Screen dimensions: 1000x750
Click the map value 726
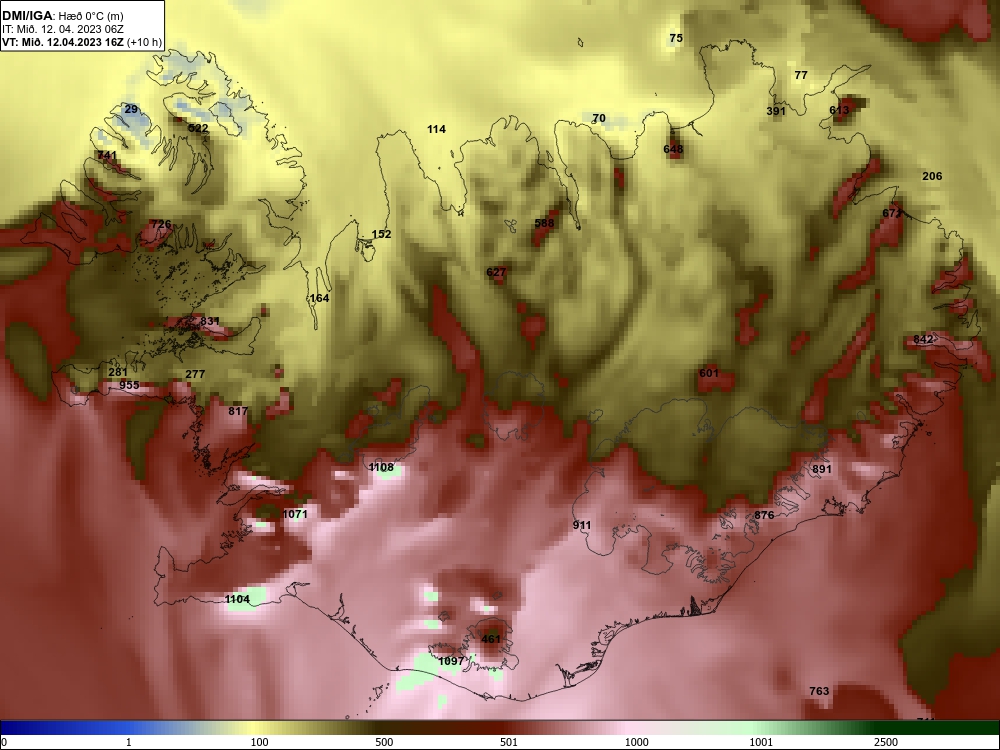coord(161,224)
